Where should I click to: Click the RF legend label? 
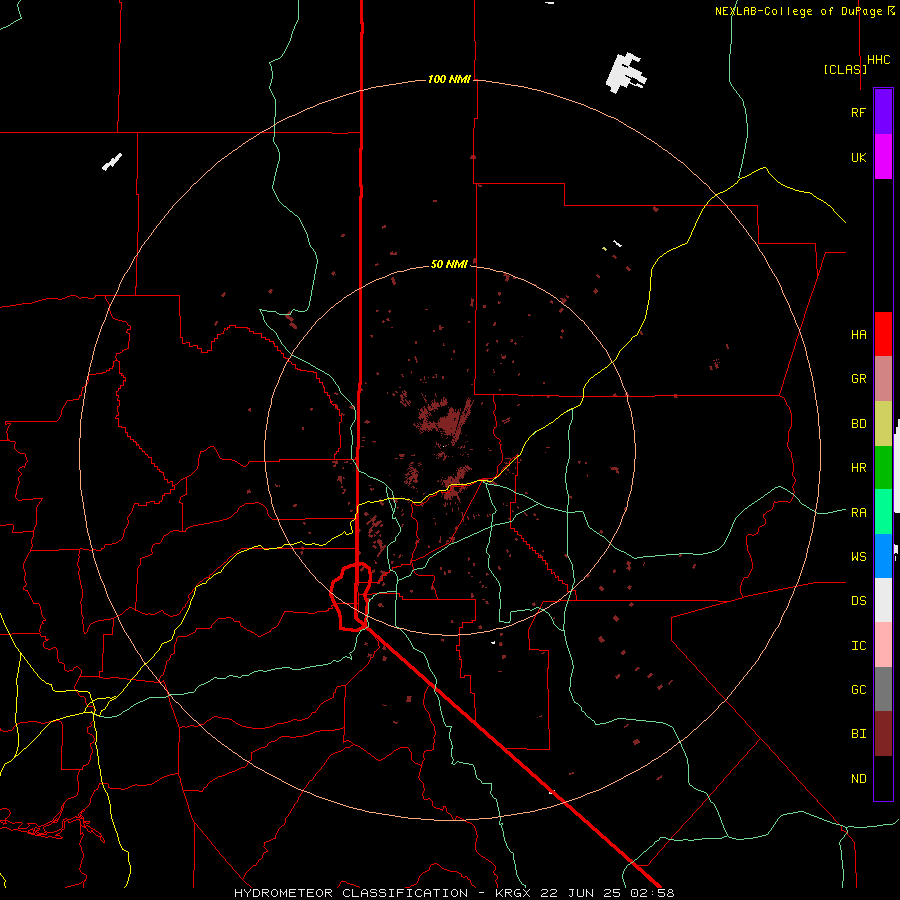coord(858,112)
